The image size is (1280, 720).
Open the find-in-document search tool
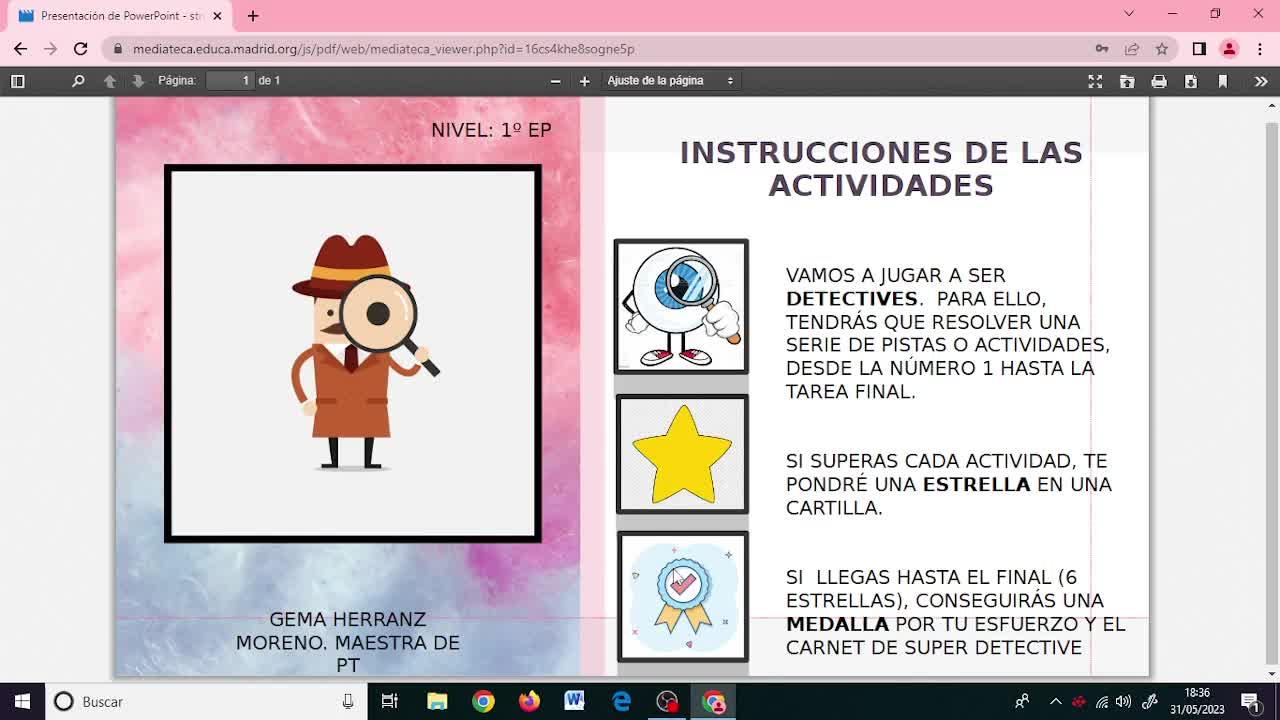click(78, 81)
